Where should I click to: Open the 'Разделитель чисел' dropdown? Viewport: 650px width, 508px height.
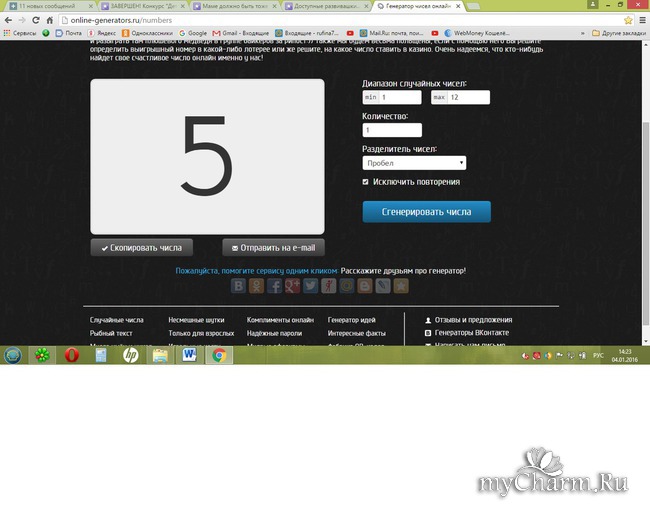click(414, 163)
